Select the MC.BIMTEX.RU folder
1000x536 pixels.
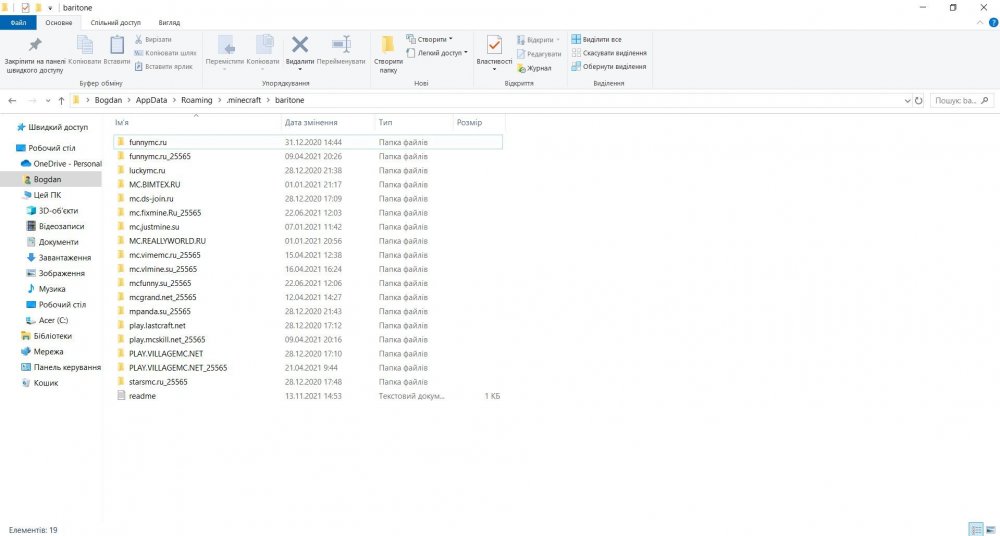point(308,184)
